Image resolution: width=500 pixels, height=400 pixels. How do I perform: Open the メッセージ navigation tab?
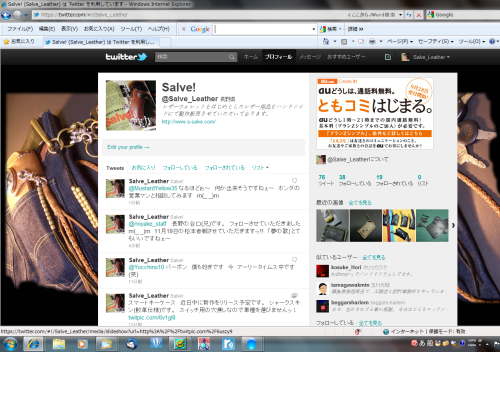(x=310, y=57)
